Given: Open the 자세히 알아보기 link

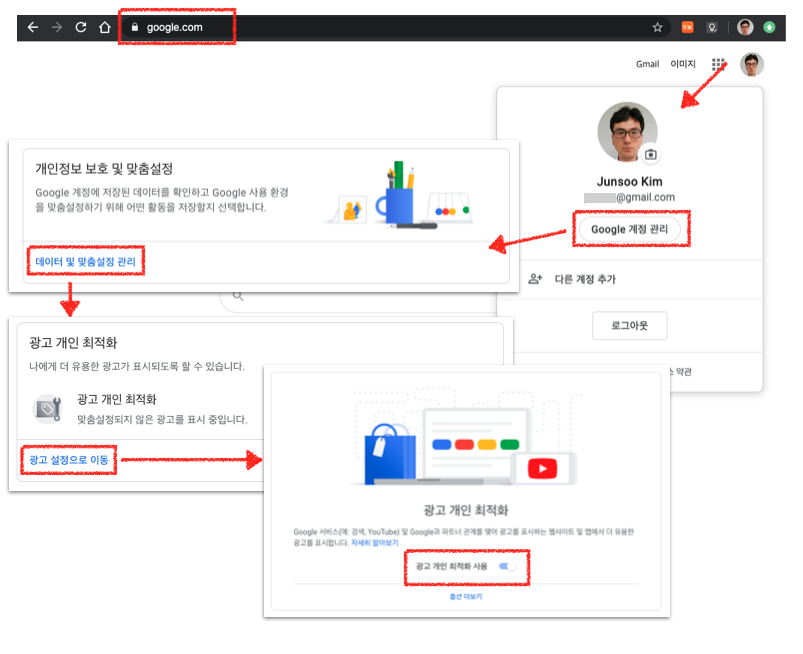Looking at the screenshot, I should (x=374, y=543).
